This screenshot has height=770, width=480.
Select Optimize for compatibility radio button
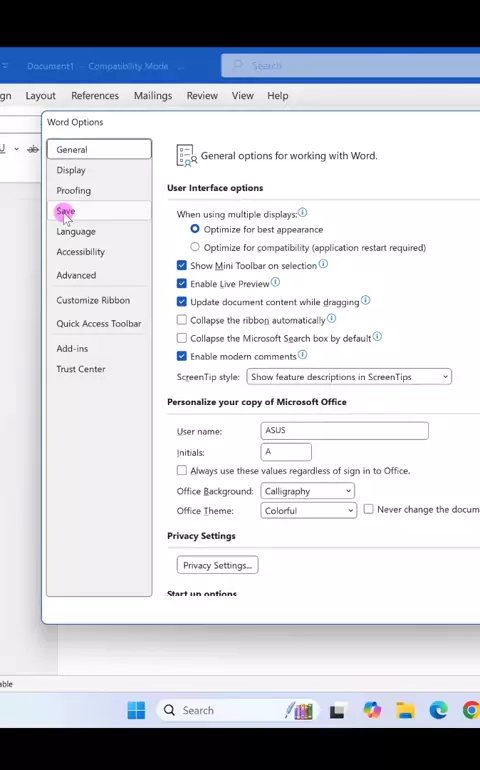(x=195, y=247)
